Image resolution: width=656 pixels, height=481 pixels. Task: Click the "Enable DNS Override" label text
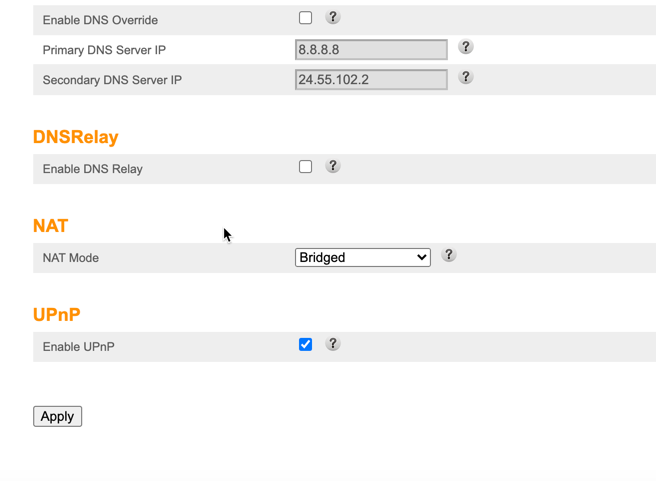click(100, 20)
